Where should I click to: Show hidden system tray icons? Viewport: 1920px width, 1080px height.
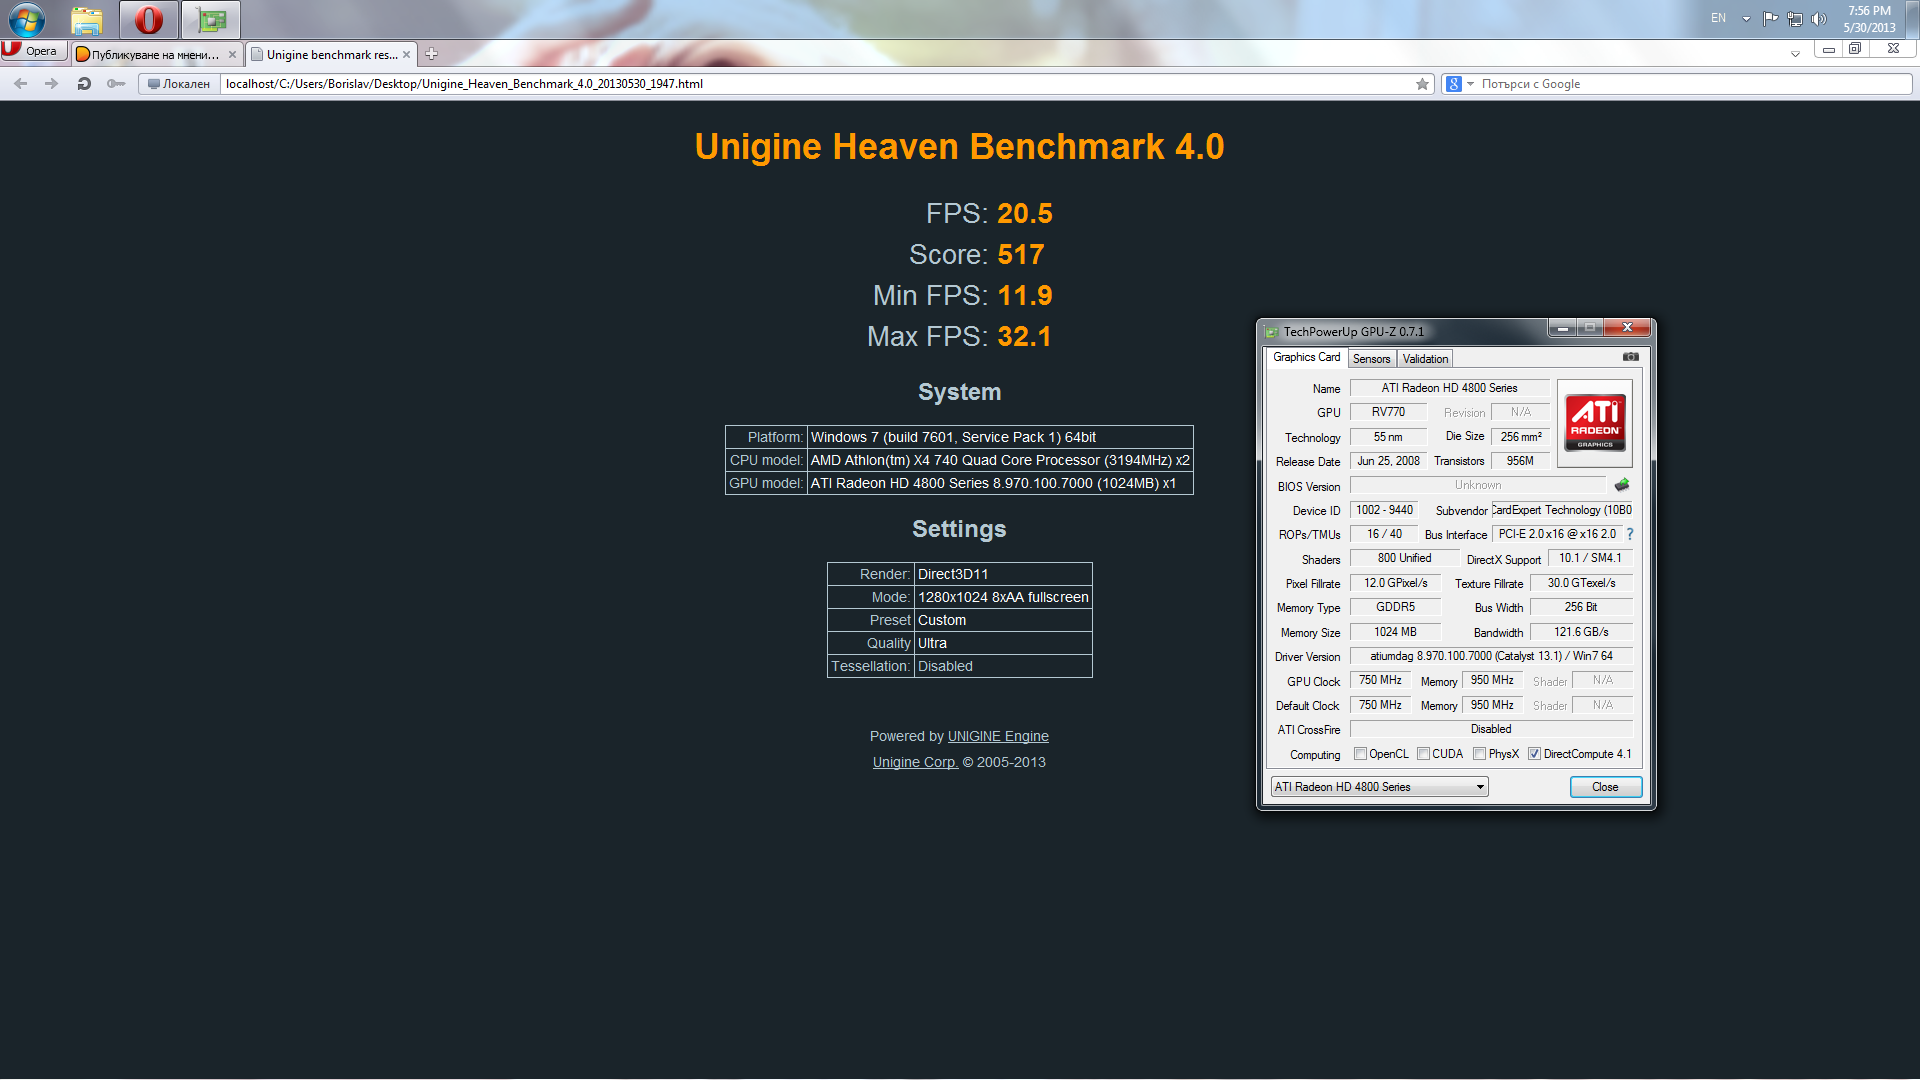click(1746, 19)
